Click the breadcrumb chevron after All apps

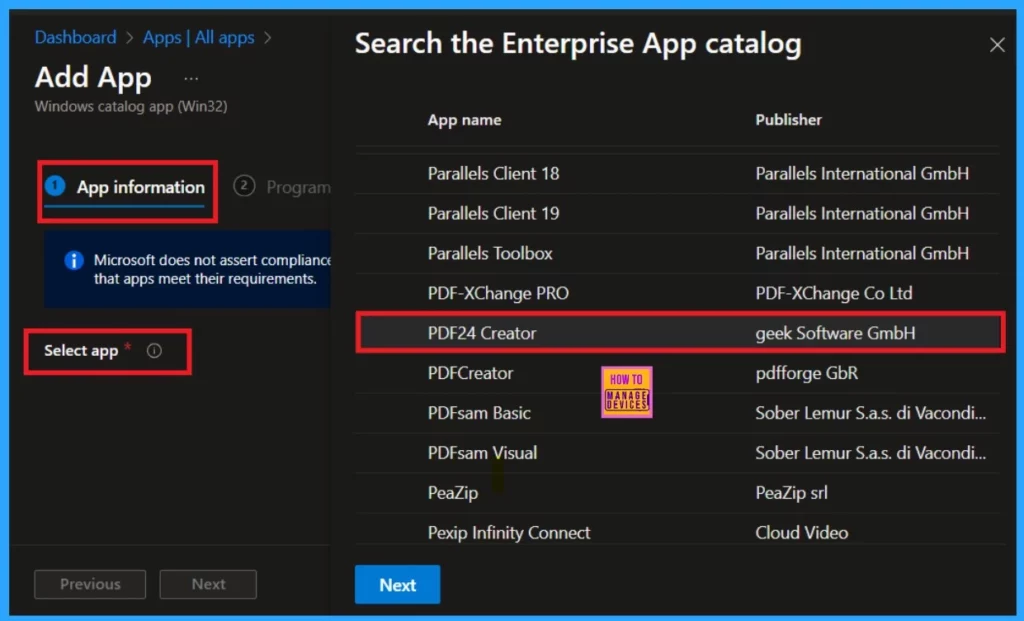267,38
